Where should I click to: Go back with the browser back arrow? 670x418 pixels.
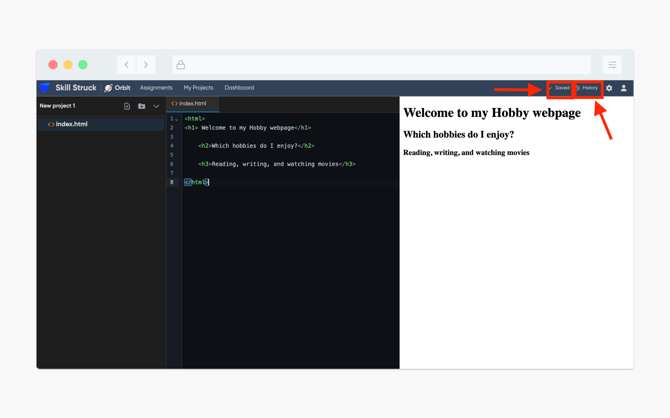coord(126,65)
